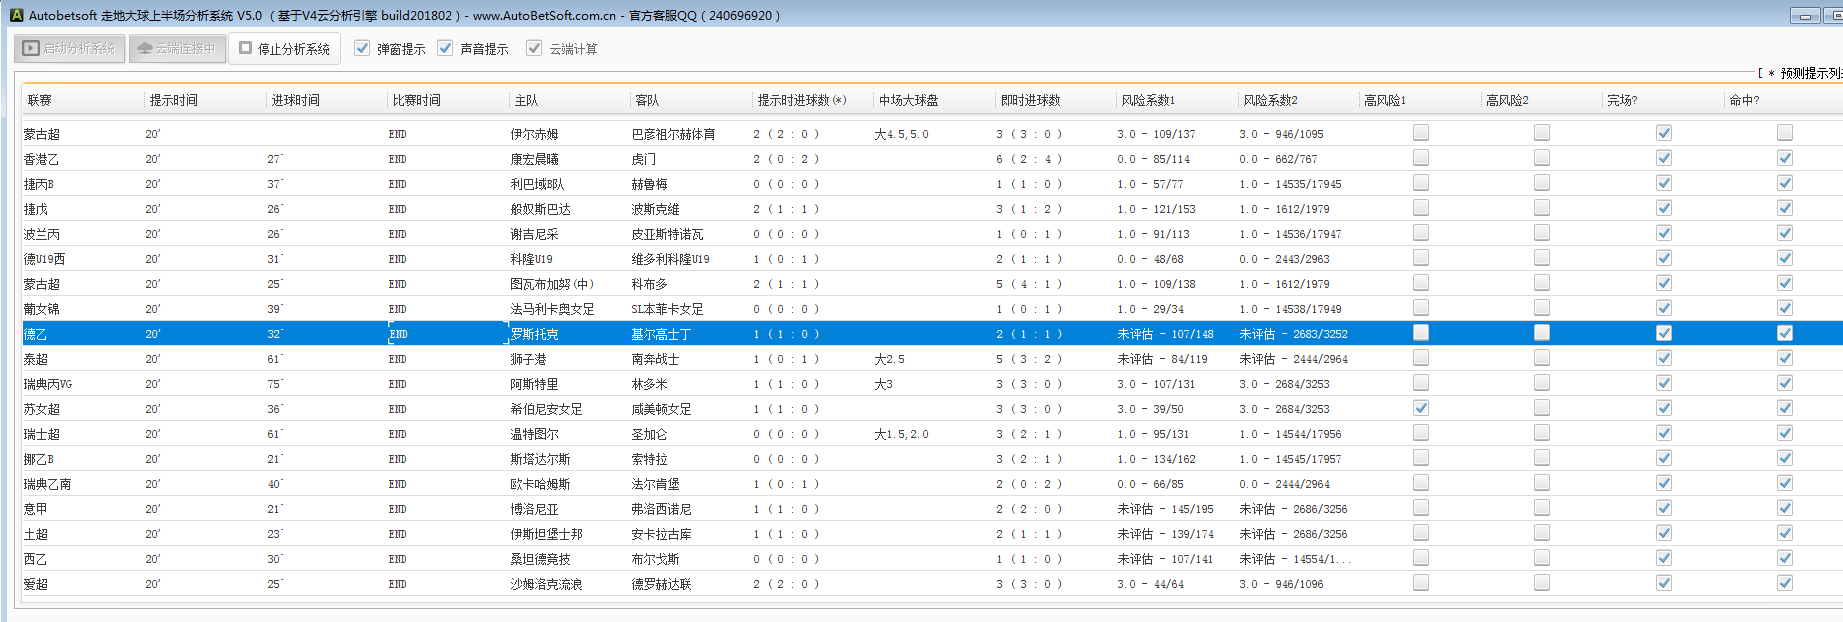Click the cloud icon on 云端连接中
This screenshot has width=1843, height=622.
[145, 48]
